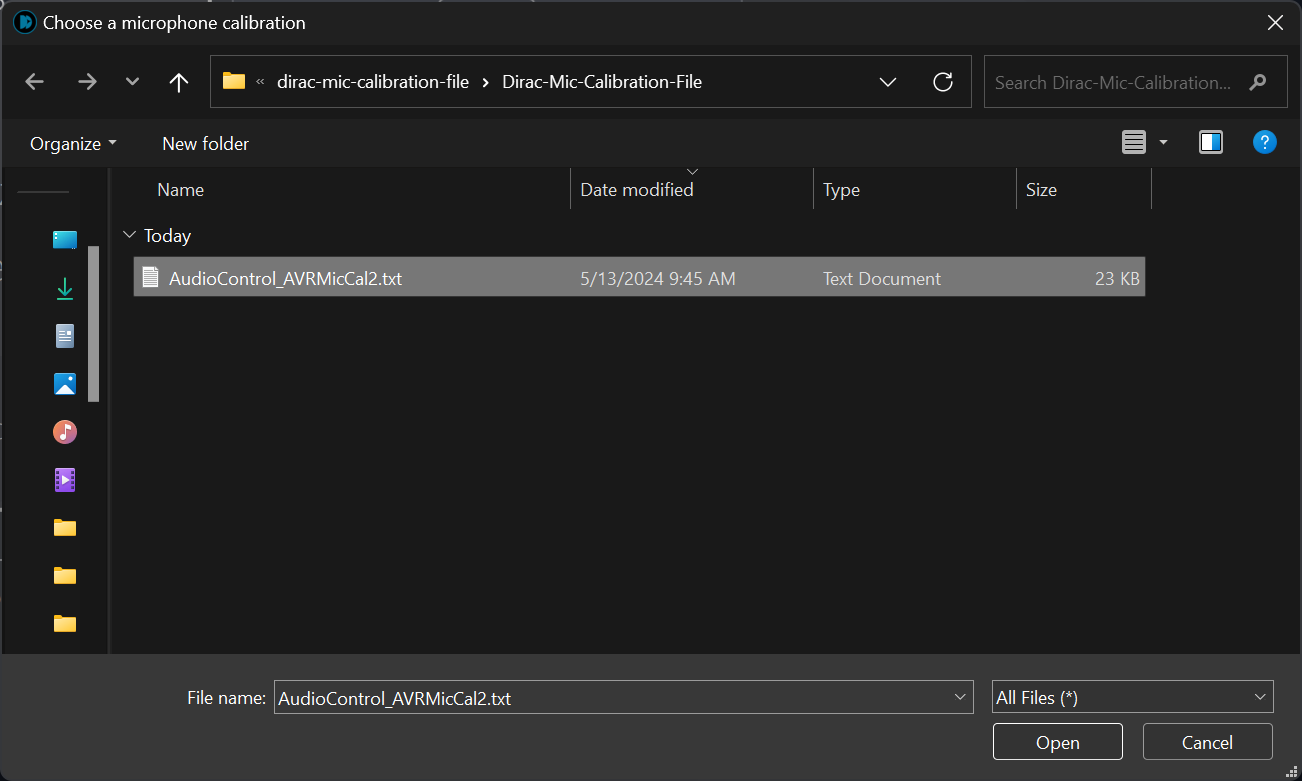The height and width of the screenshot is (781, 1302).
Task: Open Downloads in the sidebar
Action: (x=65, y=288)
